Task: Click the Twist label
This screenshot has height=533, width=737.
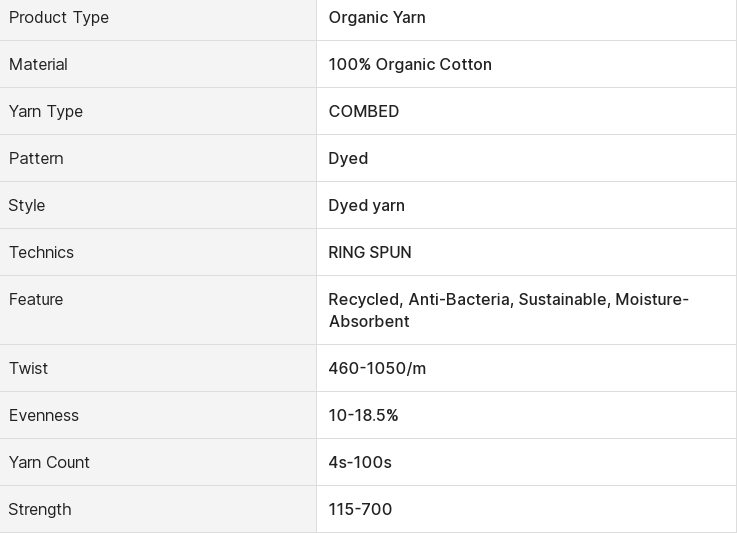Action: tap(28, 368)
